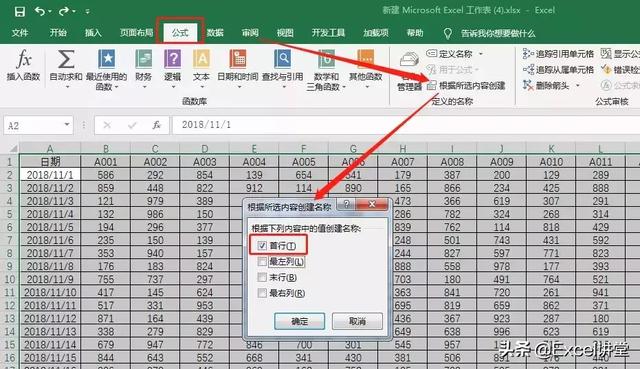Open the 文件 menu tab
Image resolution: width=640 pixels, height=369 pixels.
pos(20,33)
